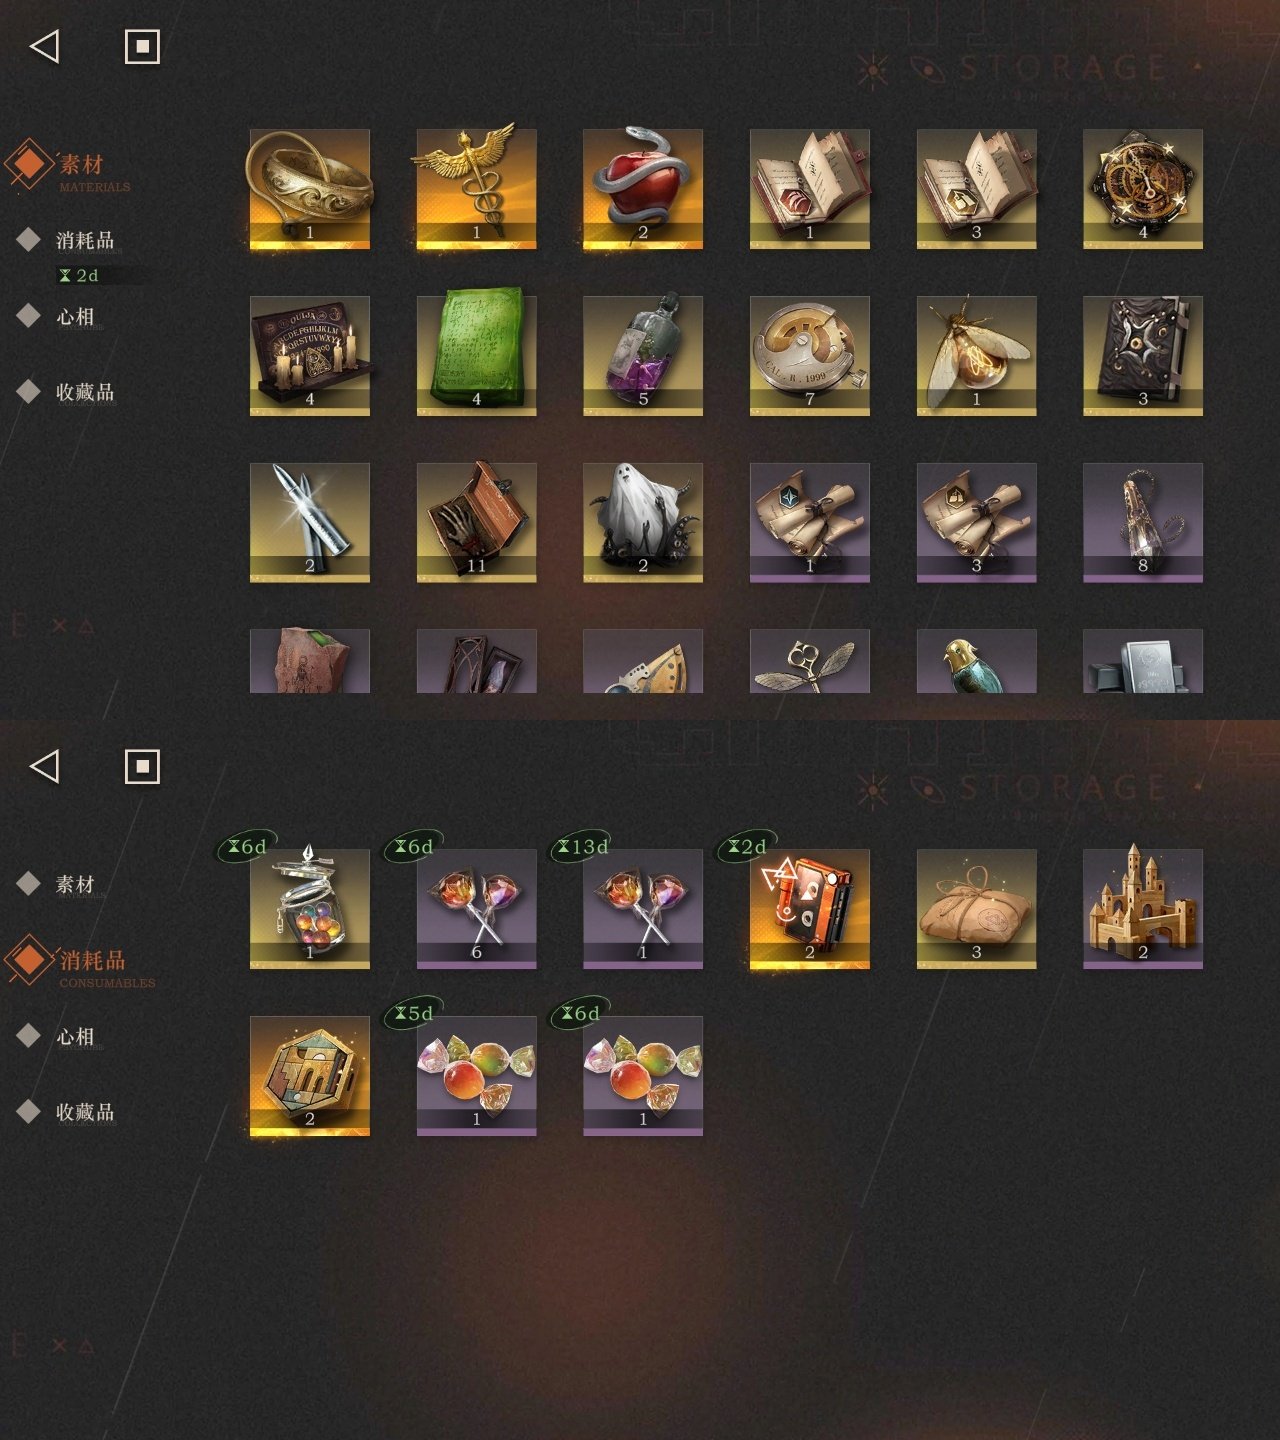
Task: Select the orange cassette device with 2d timer
Action: pos(809,908)
